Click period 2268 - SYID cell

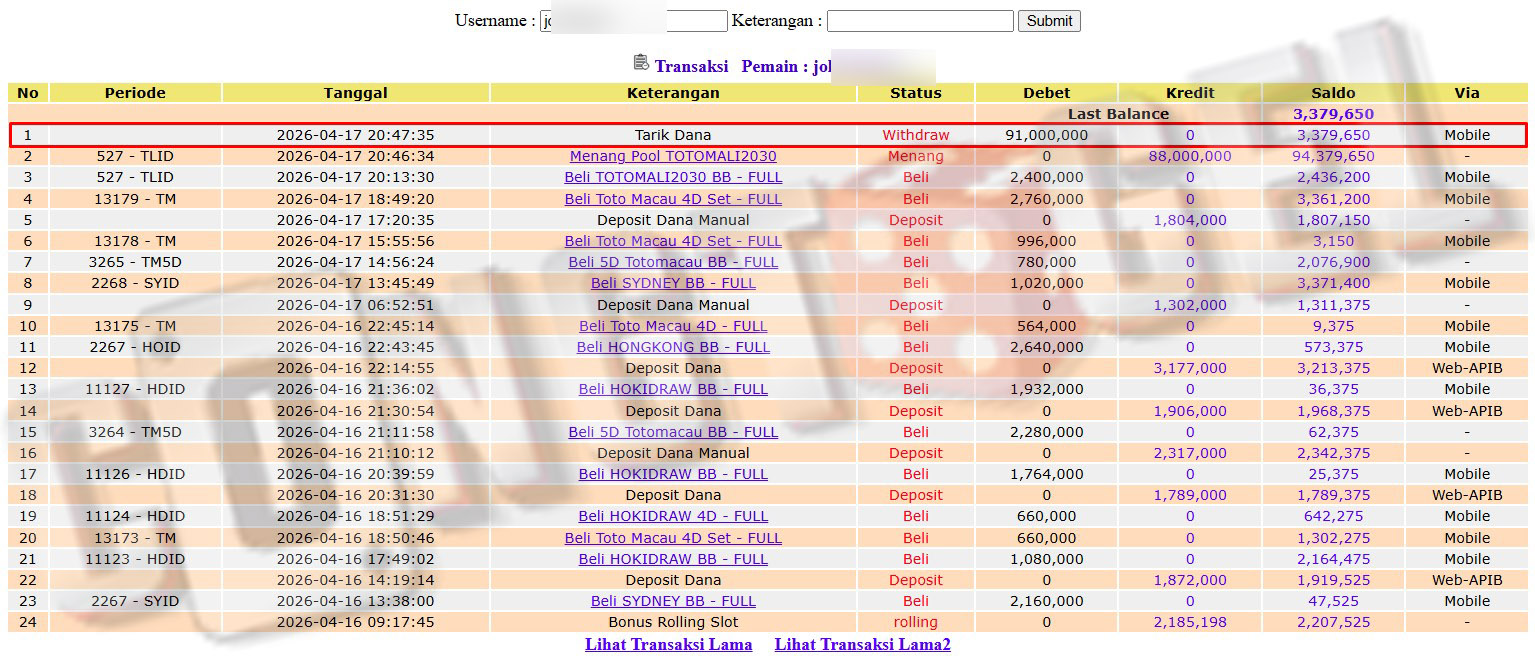pyautogui.click(x=135, y=283)
